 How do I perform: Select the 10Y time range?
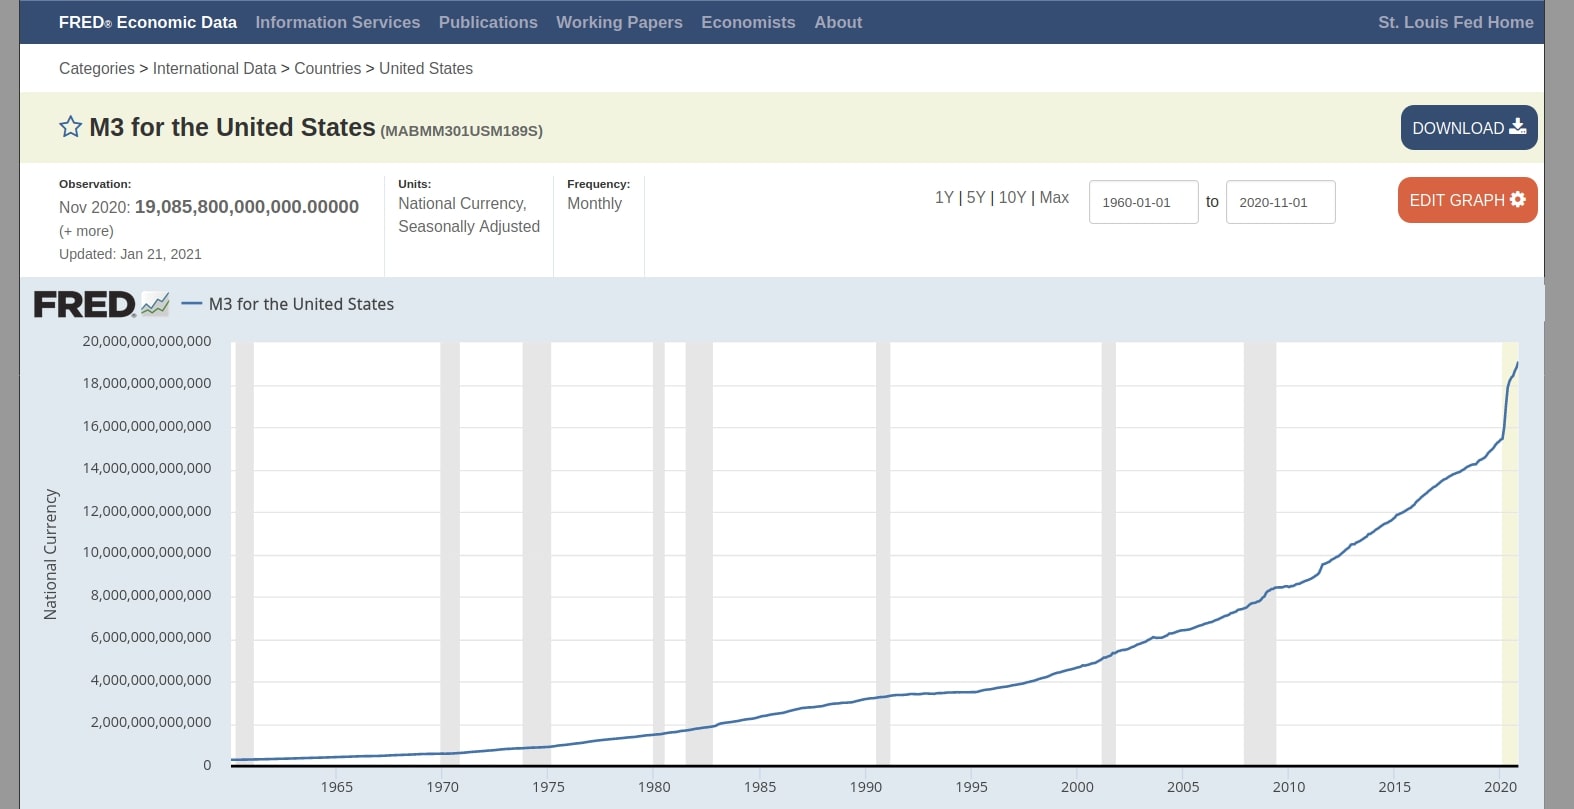1012,198
